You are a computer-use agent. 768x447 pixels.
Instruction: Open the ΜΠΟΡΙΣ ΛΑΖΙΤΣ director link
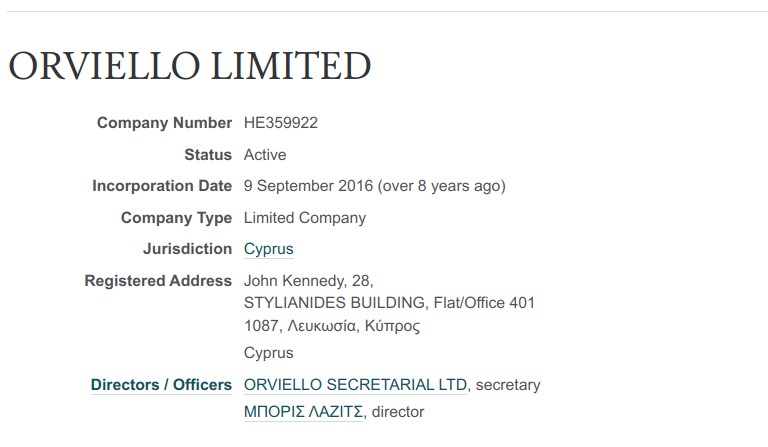tap(303, 412)
